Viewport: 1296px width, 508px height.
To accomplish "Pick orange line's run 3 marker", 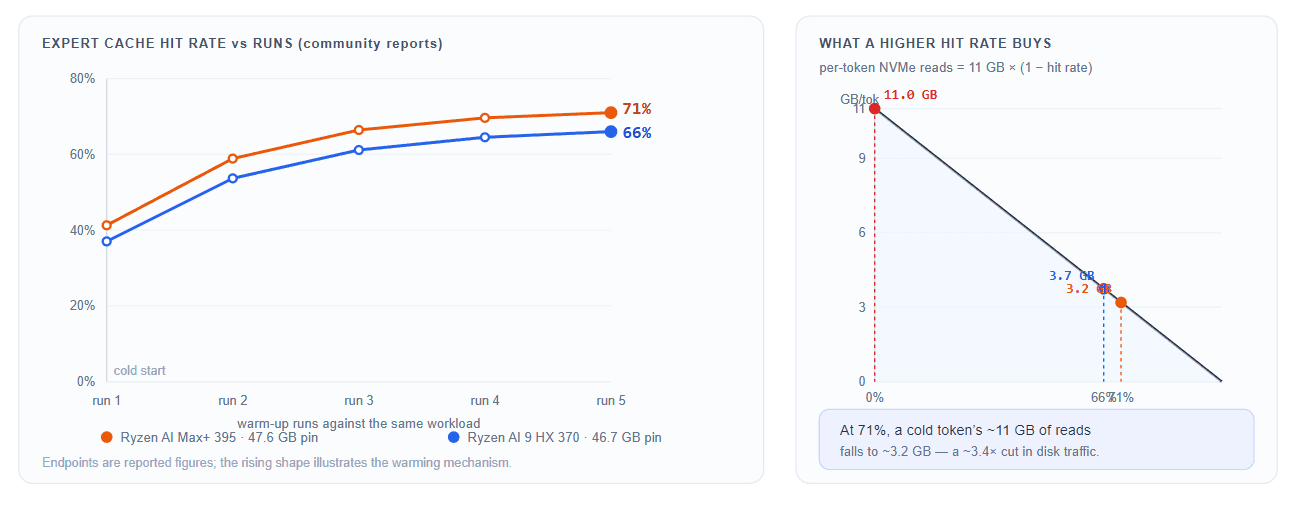I will [359, 130].
